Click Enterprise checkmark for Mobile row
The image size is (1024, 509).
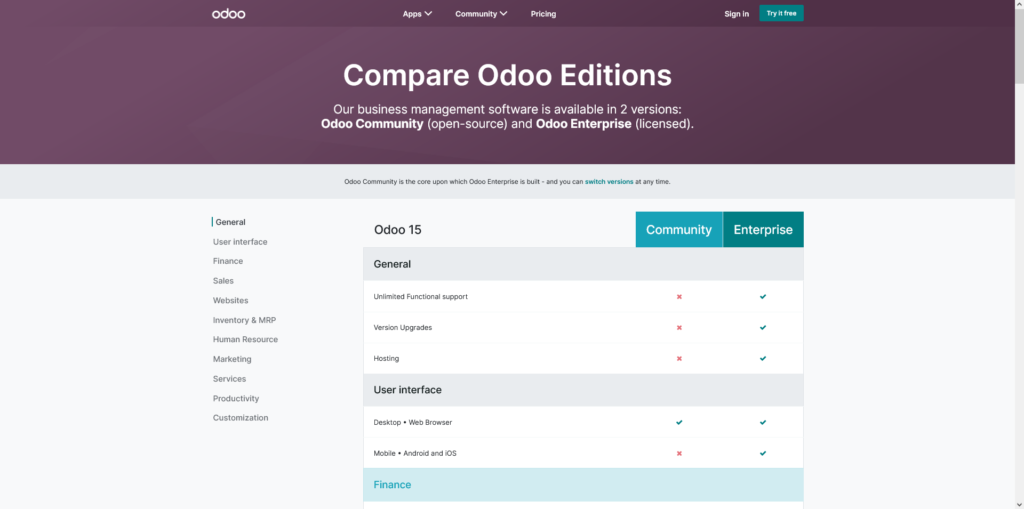tap(763, 453)
